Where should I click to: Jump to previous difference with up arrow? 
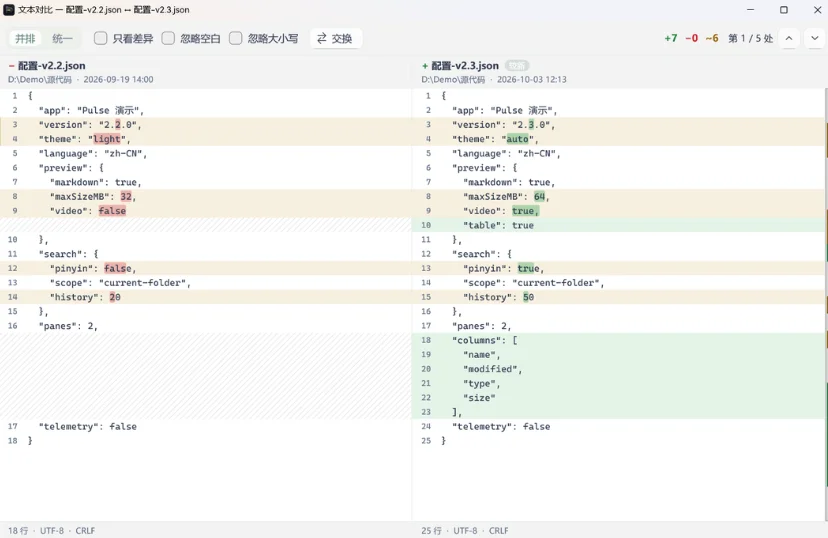(x=788, y=39)
